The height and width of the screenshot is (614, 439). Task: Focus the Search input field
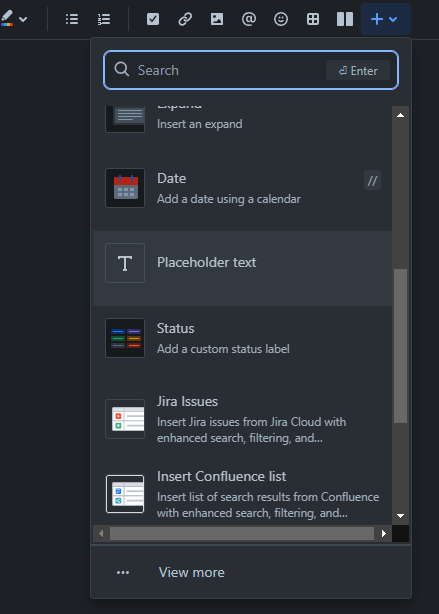(251, 70)
